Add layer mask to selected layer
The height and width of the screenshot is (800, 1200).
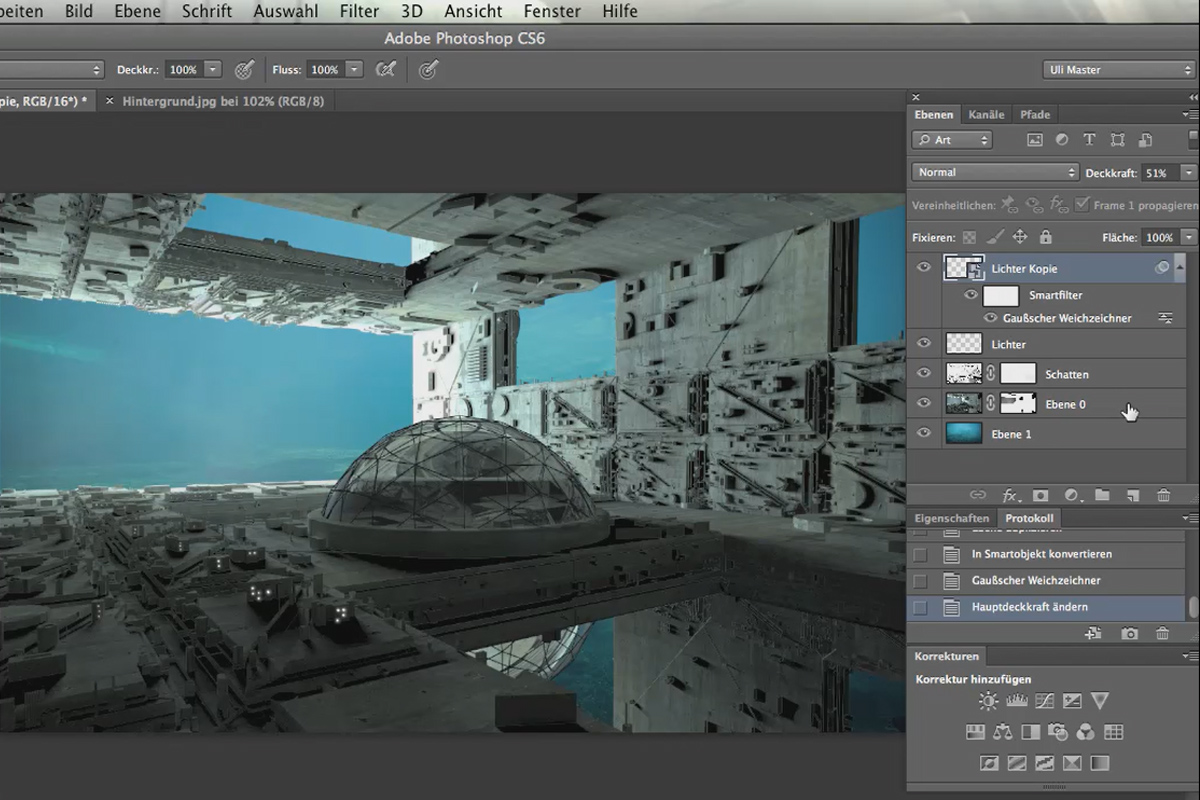click(1041, 495)
